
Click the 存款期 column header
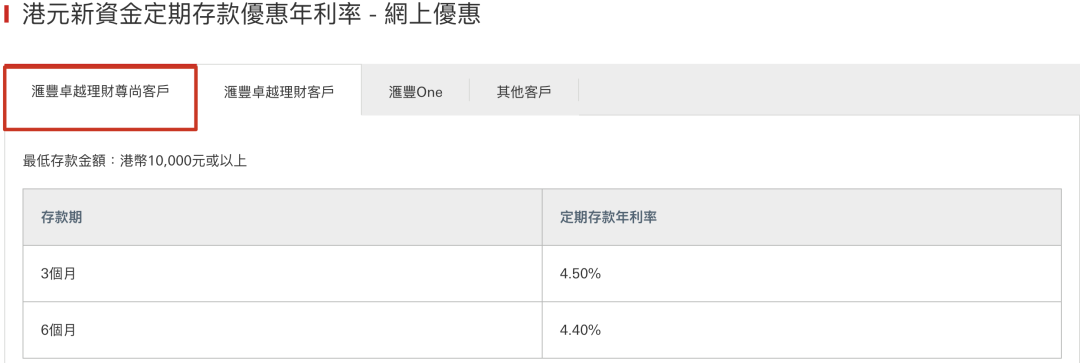pyautogui.click(x=282, y=217)
